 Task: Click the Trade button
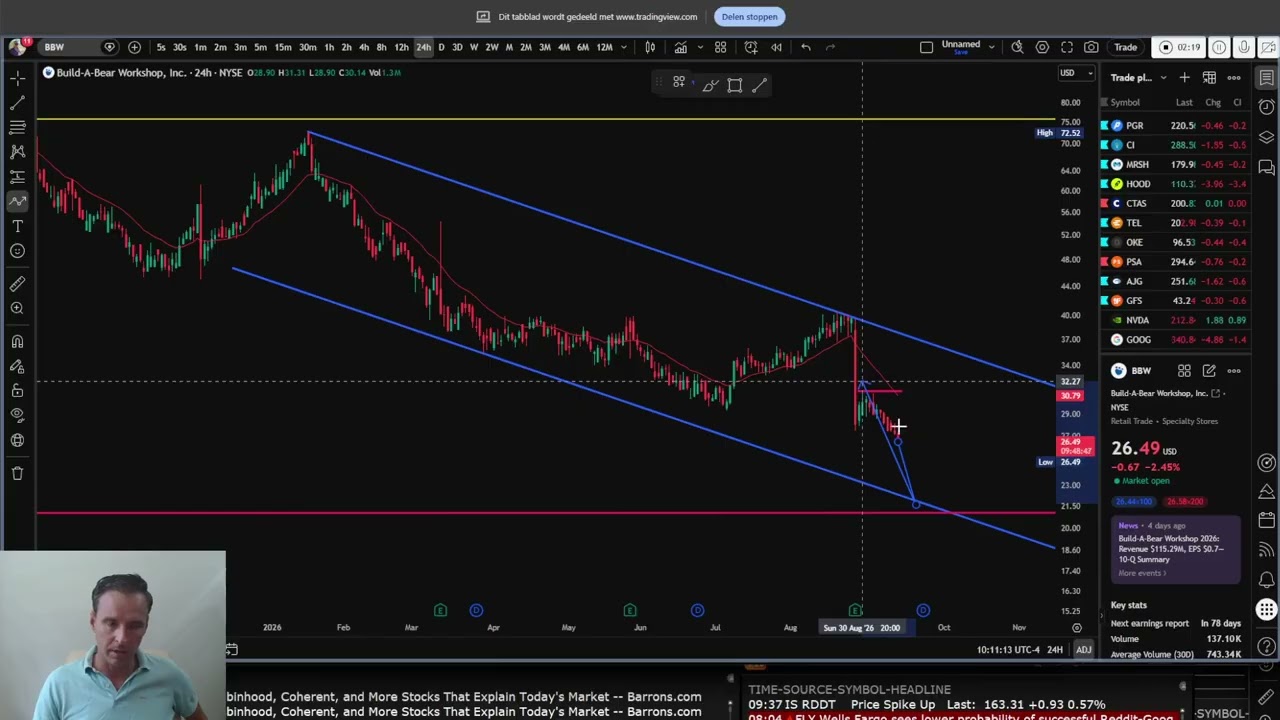(x=1126, y=47)
